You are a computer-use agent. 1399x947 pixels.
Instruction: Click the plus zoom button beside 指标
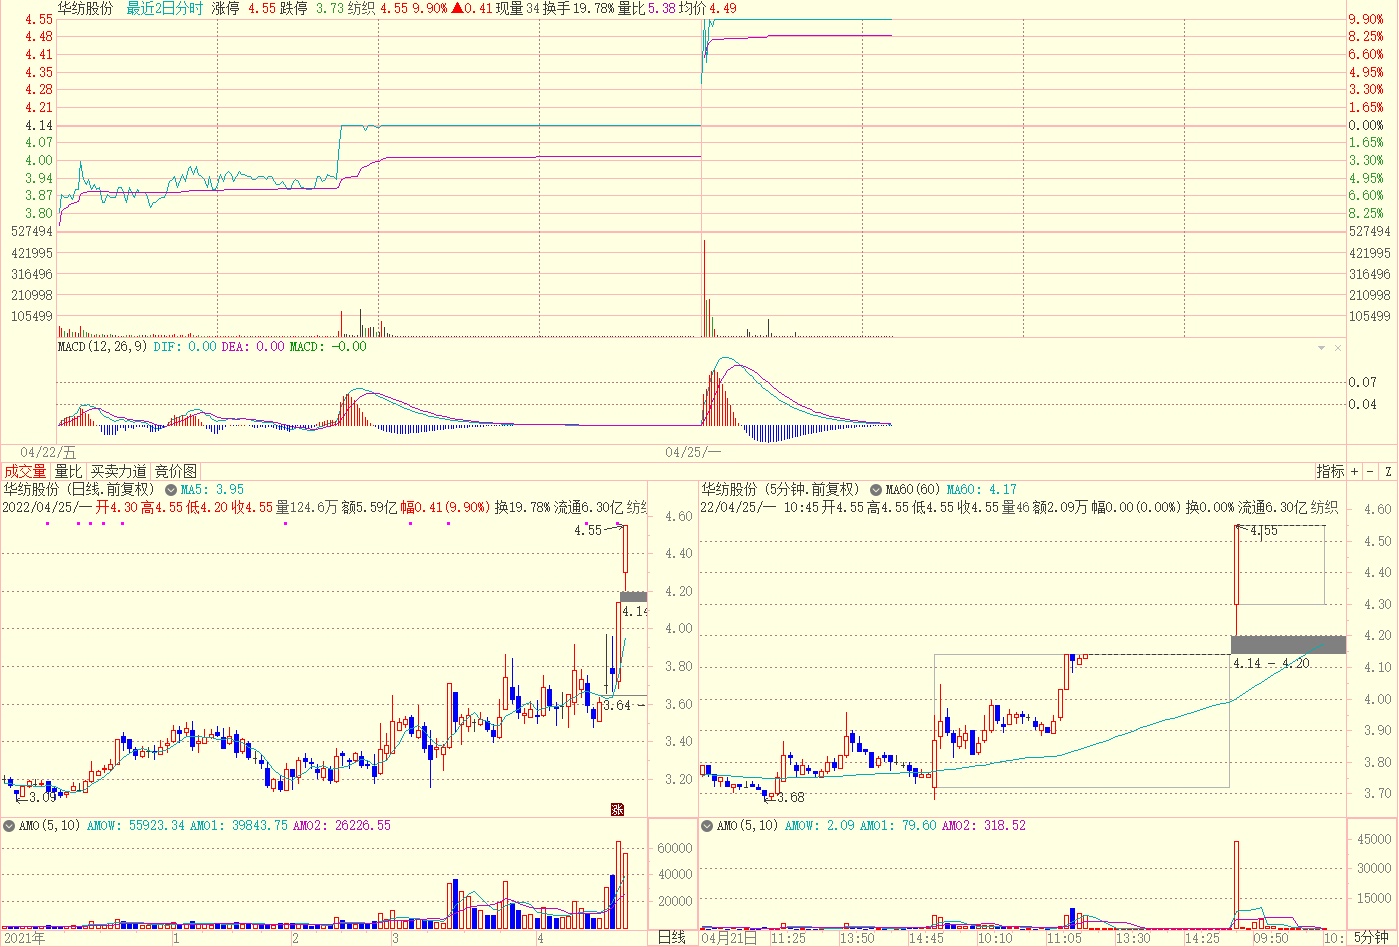(x=1355, y=471)
